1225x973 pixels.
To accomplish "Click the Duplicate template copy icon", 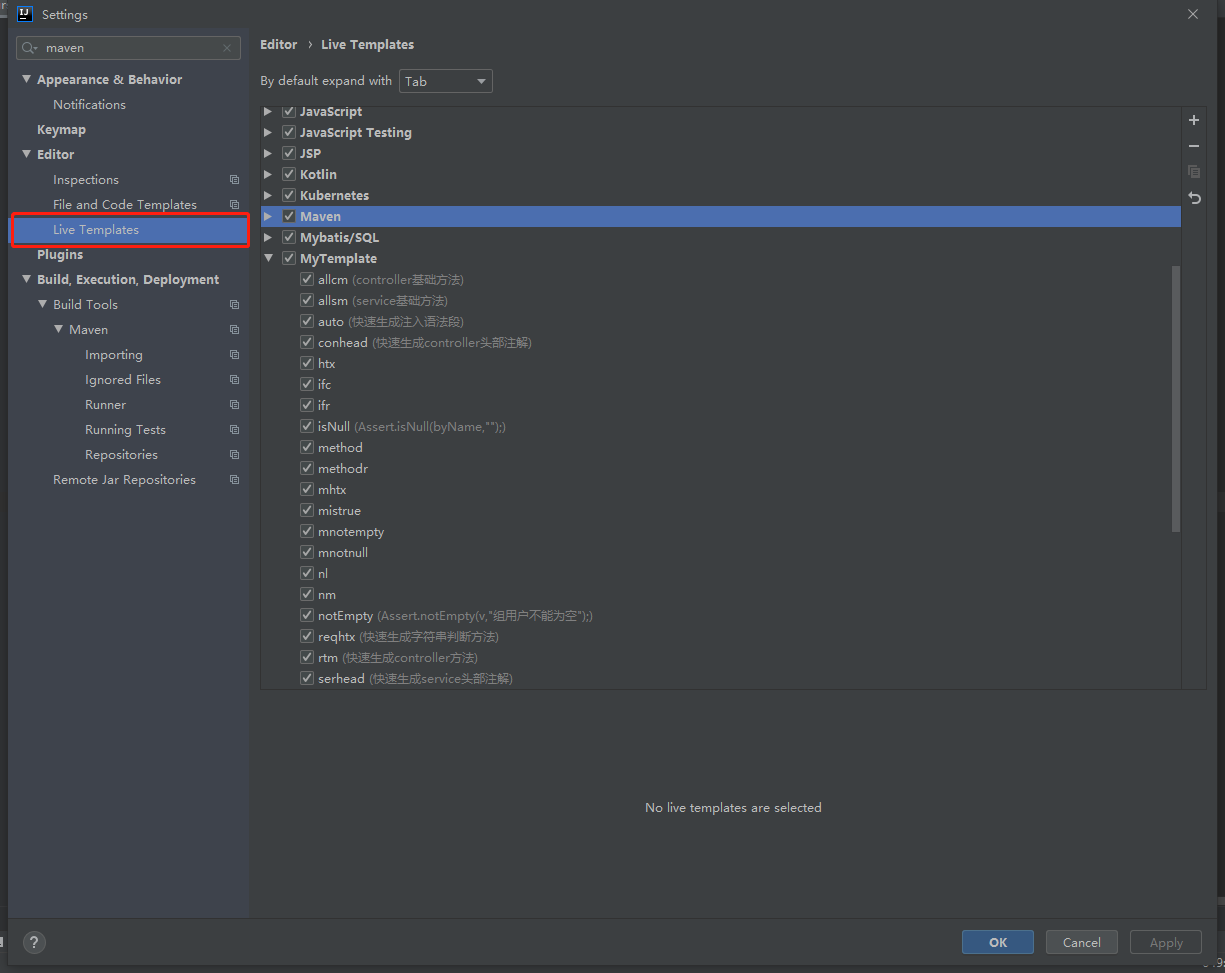I will [x=1194, y=172].
